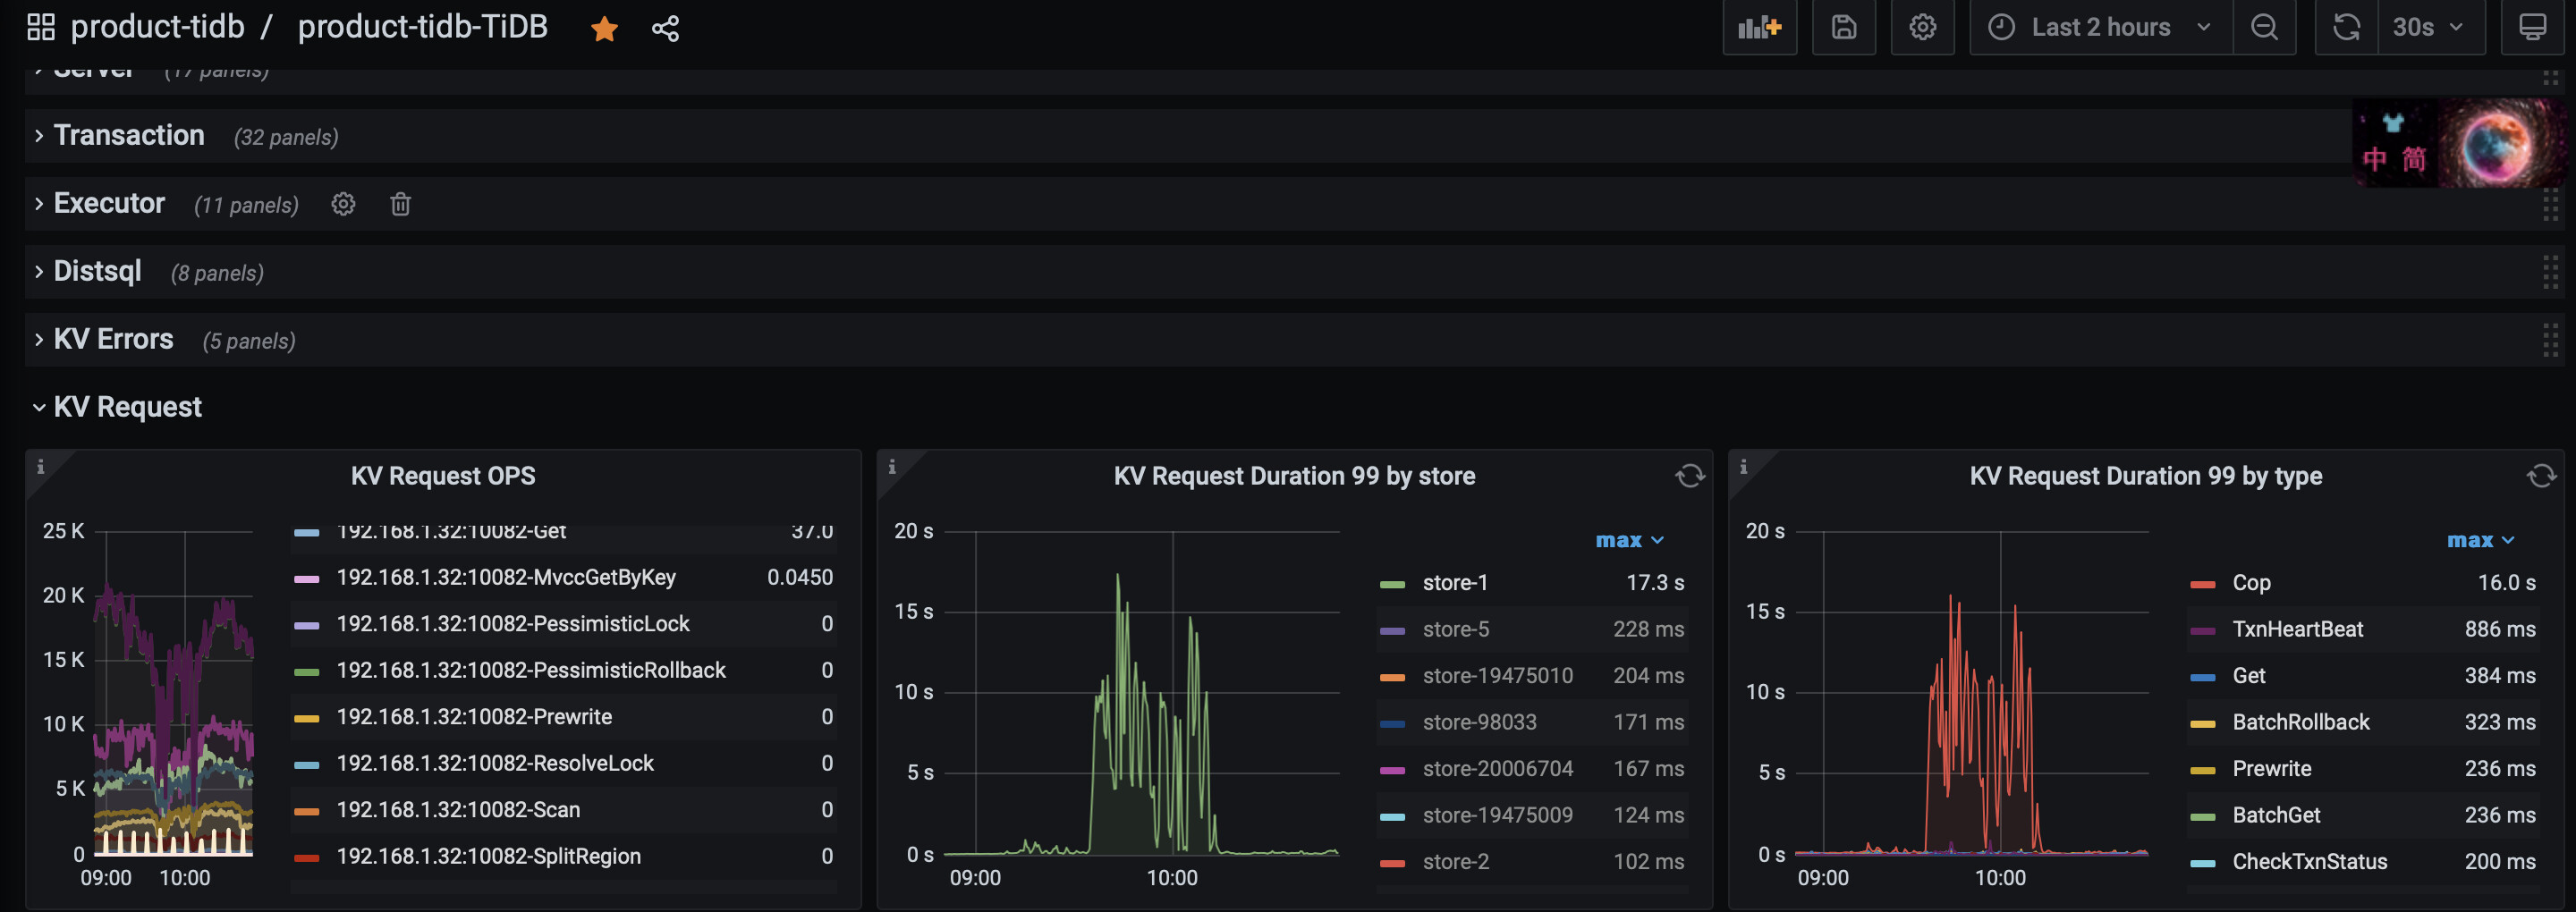The width and height of the screenshot is (2576, 912).
Task: Open the product-tidb folder link
Action: [157, 27]
